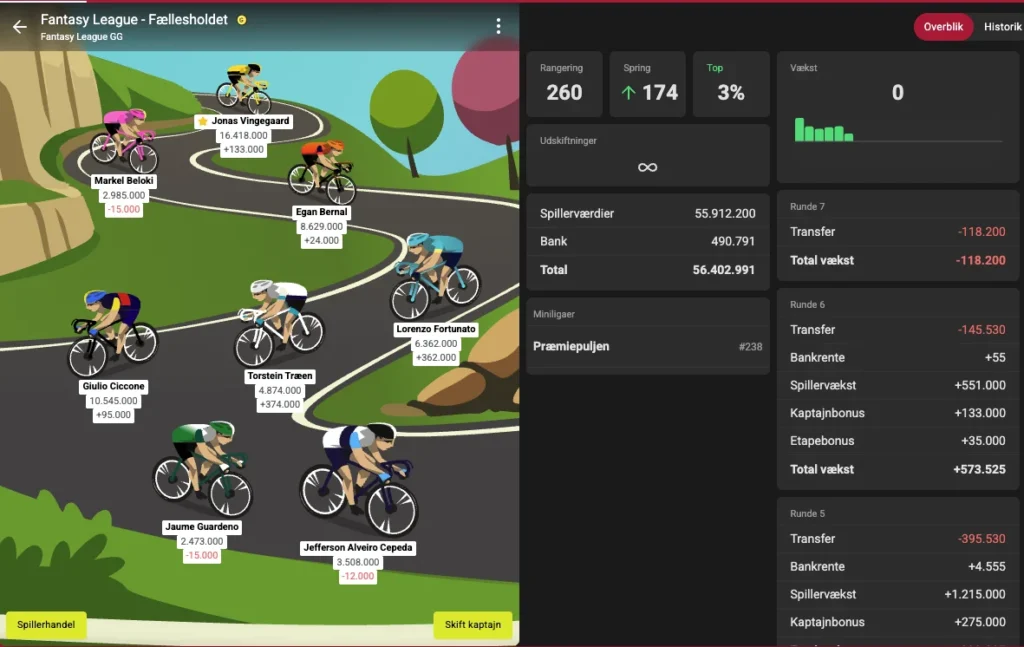This screenshot has height=647, width=1024.
Task: Click the Spring 174 card
Action: click(x=647, y=84)
